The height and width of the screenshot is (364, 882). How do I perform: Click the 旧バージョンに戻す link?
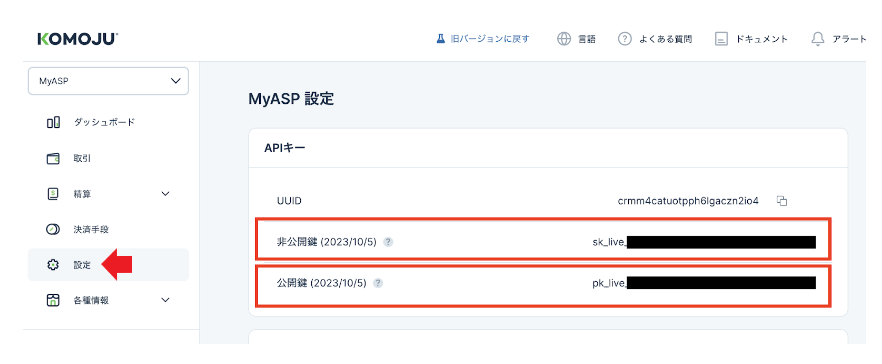click(x=483, y=39)
